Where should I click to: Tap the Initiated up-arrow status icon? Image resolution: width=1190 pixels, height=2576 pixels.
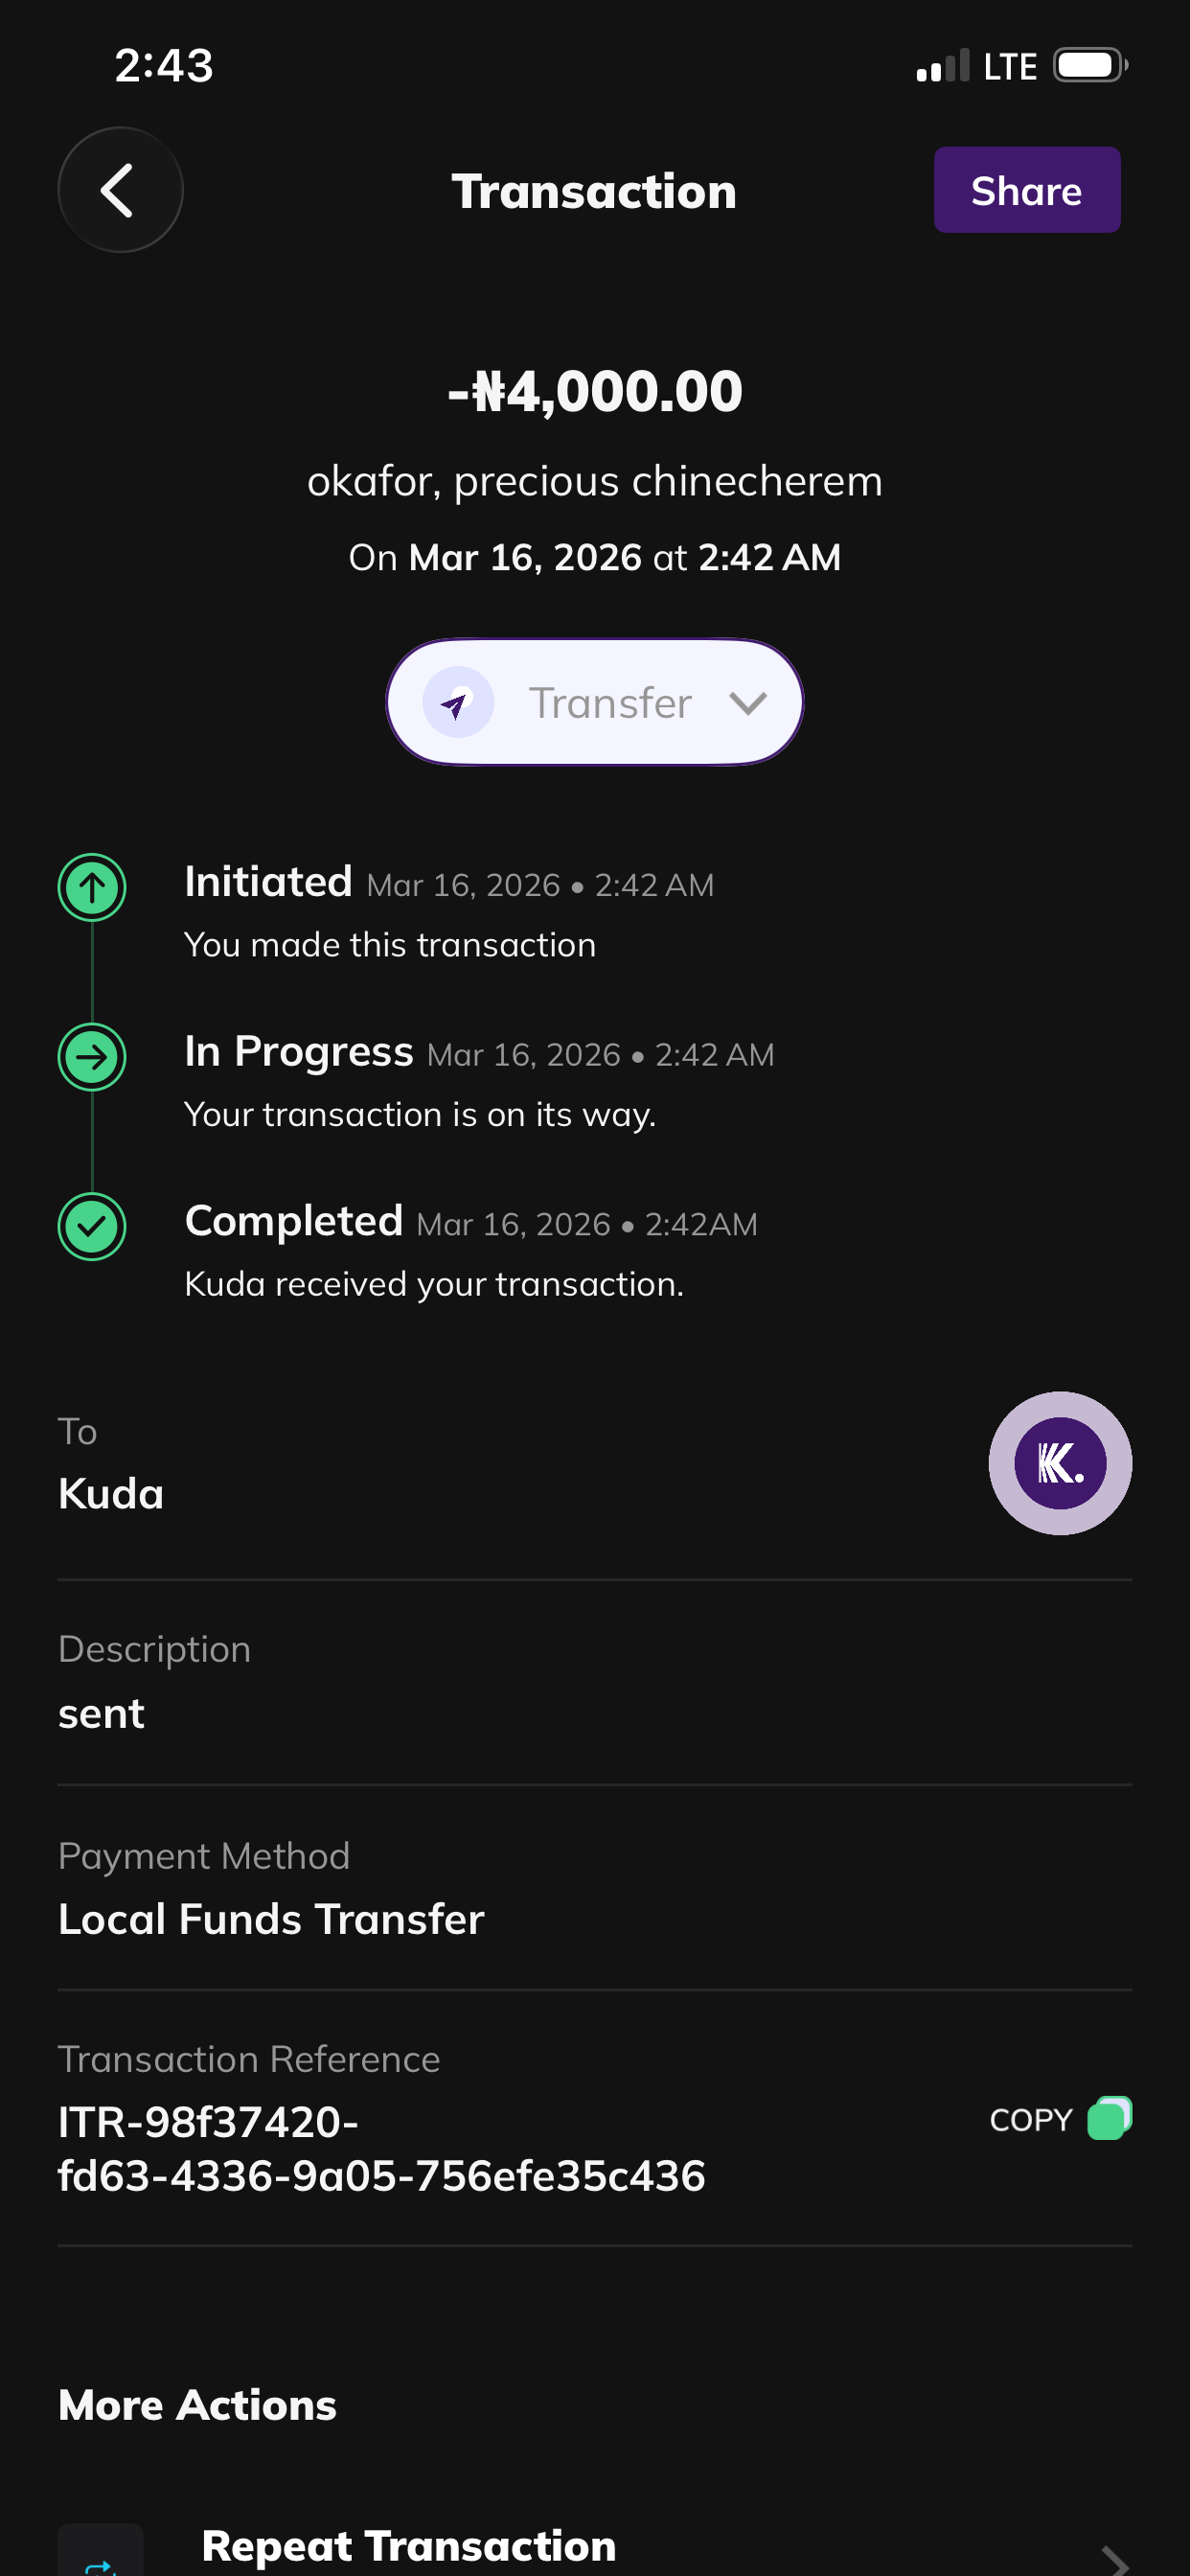(92, 887)
